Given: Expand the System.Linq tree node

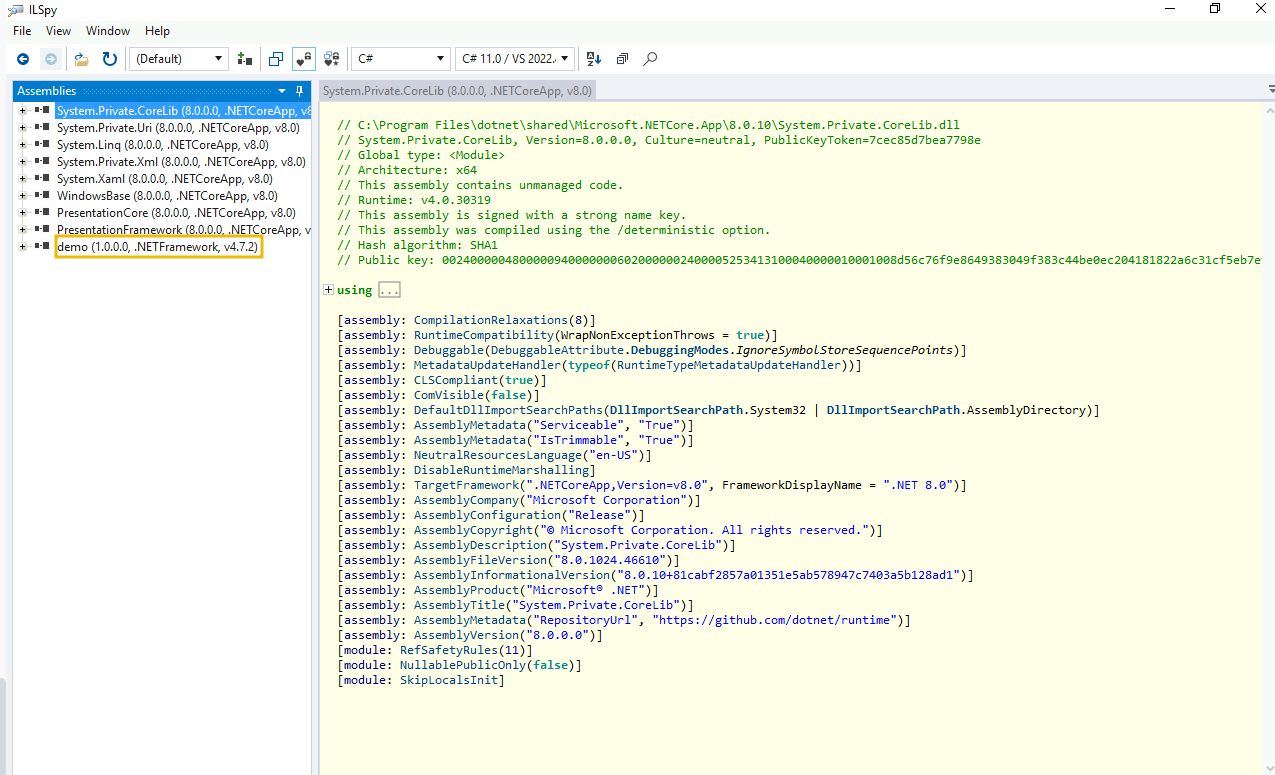Looking at the screenshot, I should pos(23,145).
